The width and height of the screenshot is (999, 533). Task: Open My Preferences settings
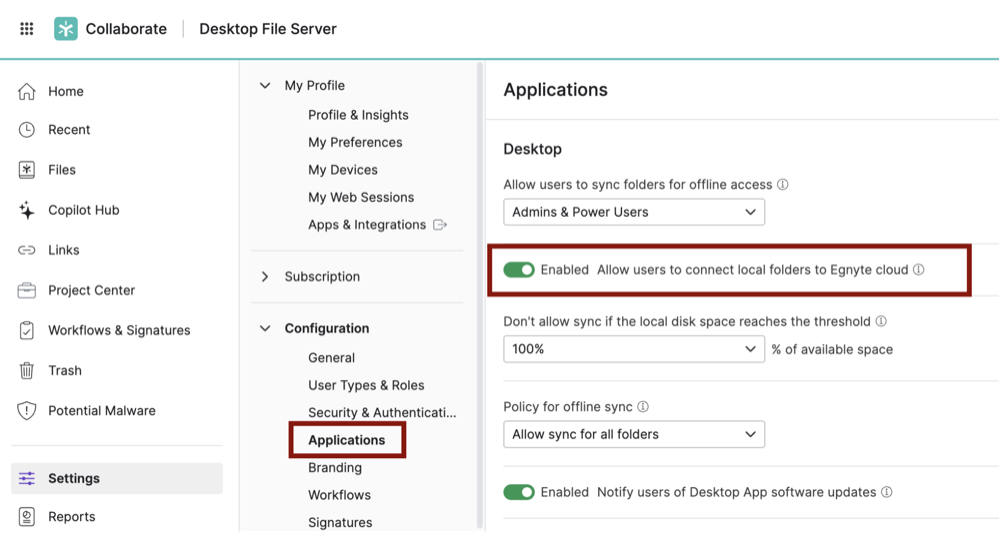[355, 143]
